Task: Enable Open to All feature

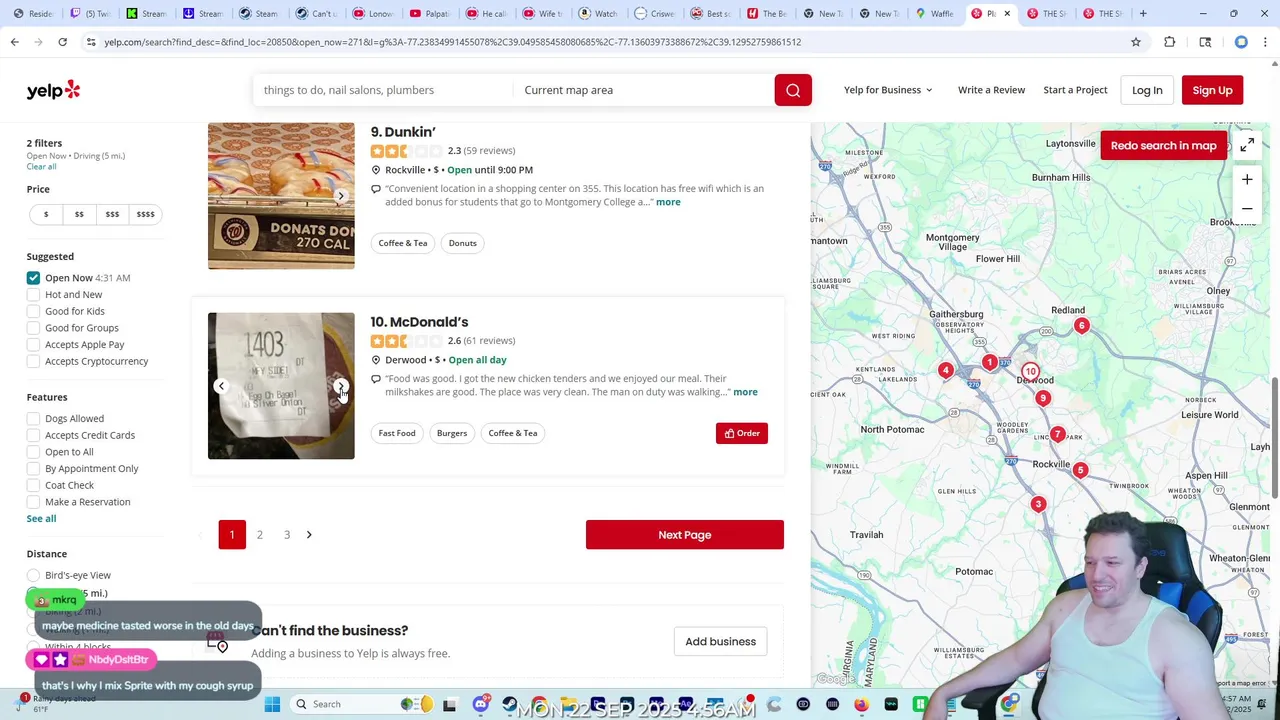Action: point(34,452)
